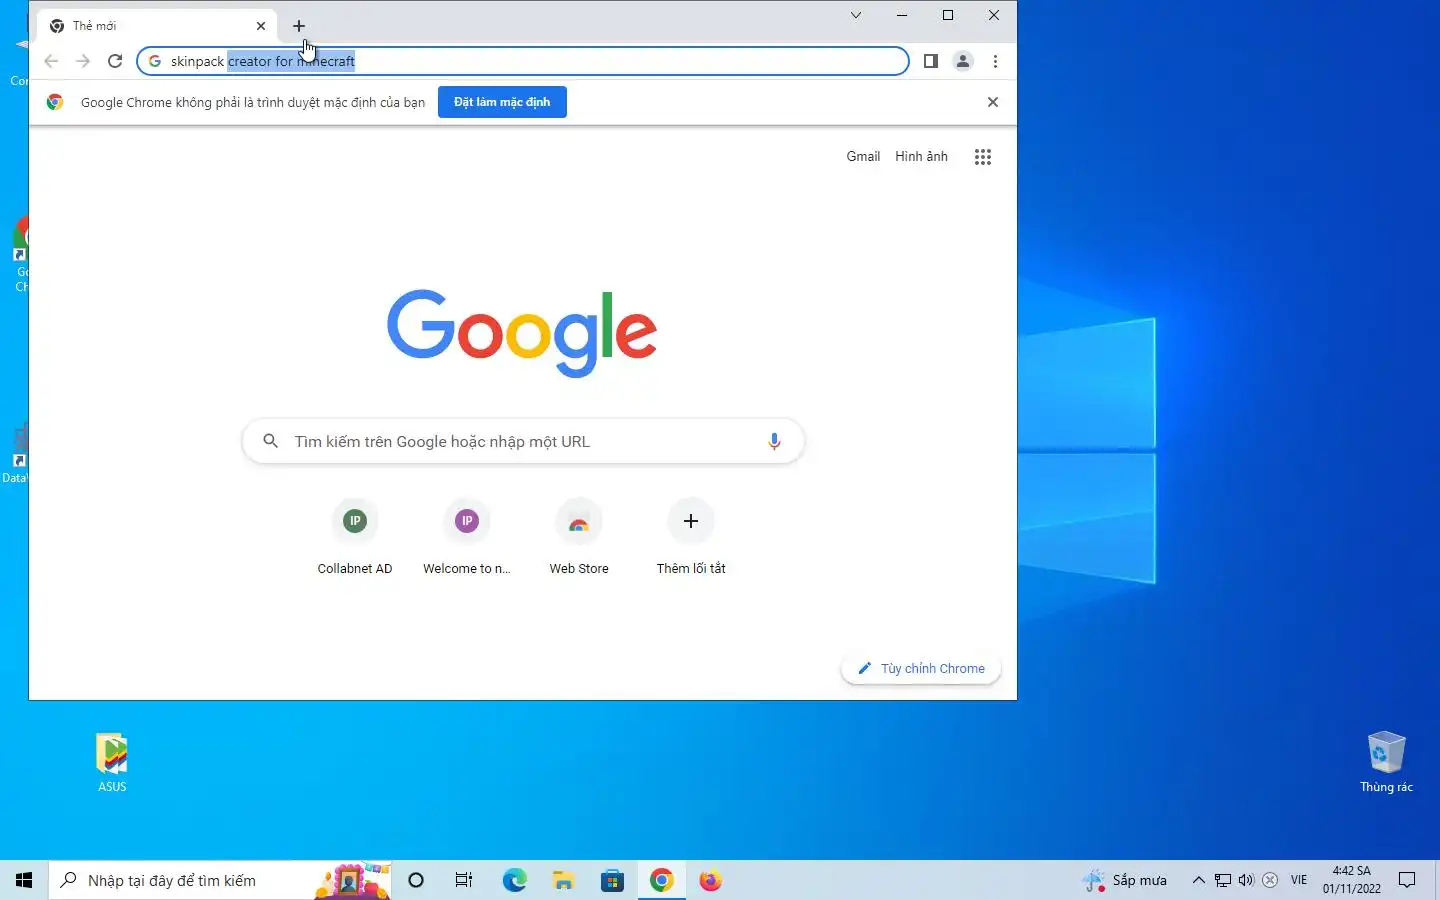Open the notification center
The image size is (1440, 900).
[1407, 880]
